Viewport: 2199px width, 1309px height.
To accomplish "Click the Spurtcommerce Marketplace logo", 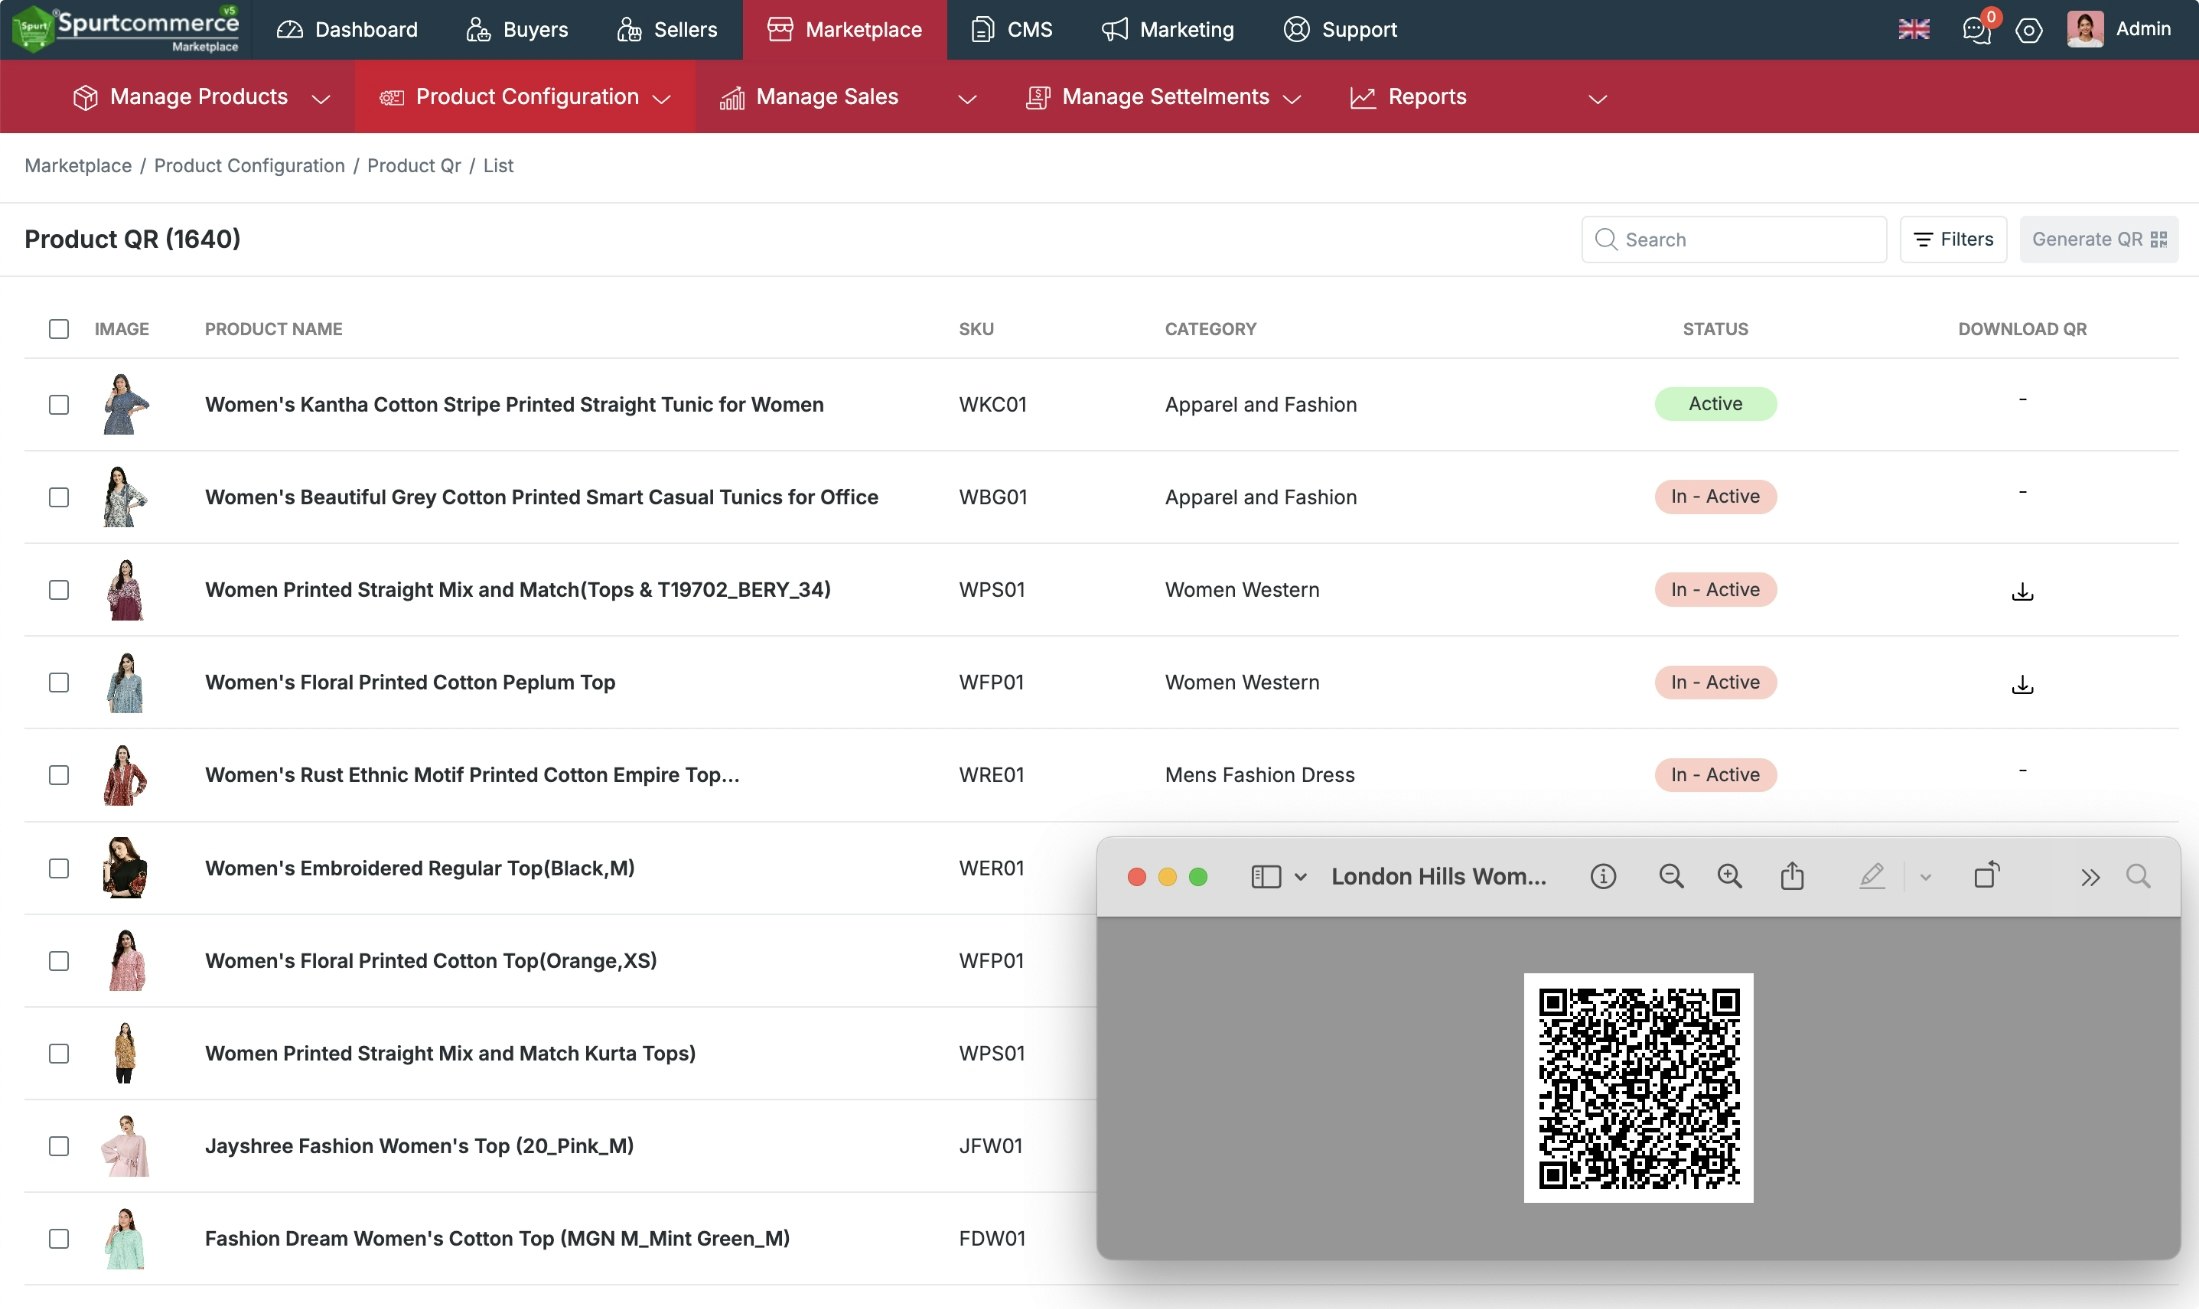I will (126, 29).
